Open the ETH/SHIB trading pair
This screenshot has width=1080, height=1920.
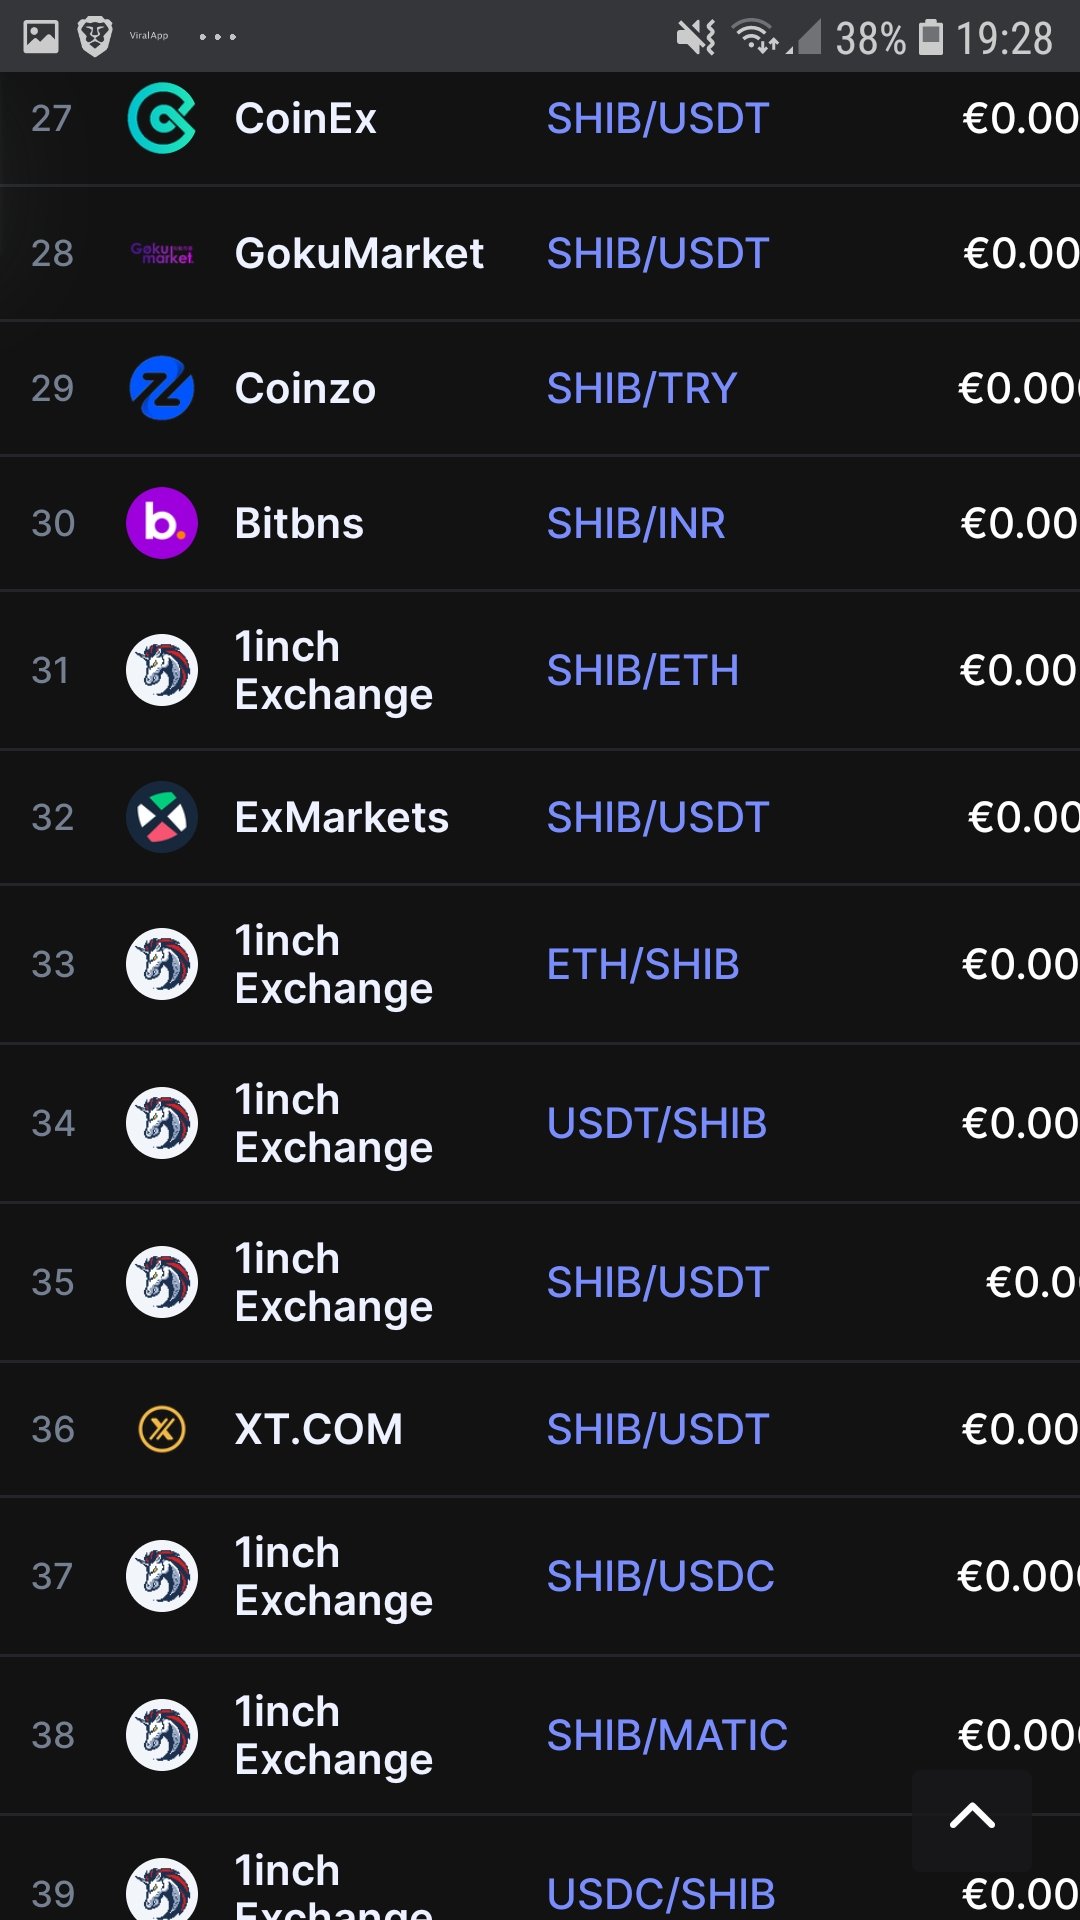click(643, 964)
